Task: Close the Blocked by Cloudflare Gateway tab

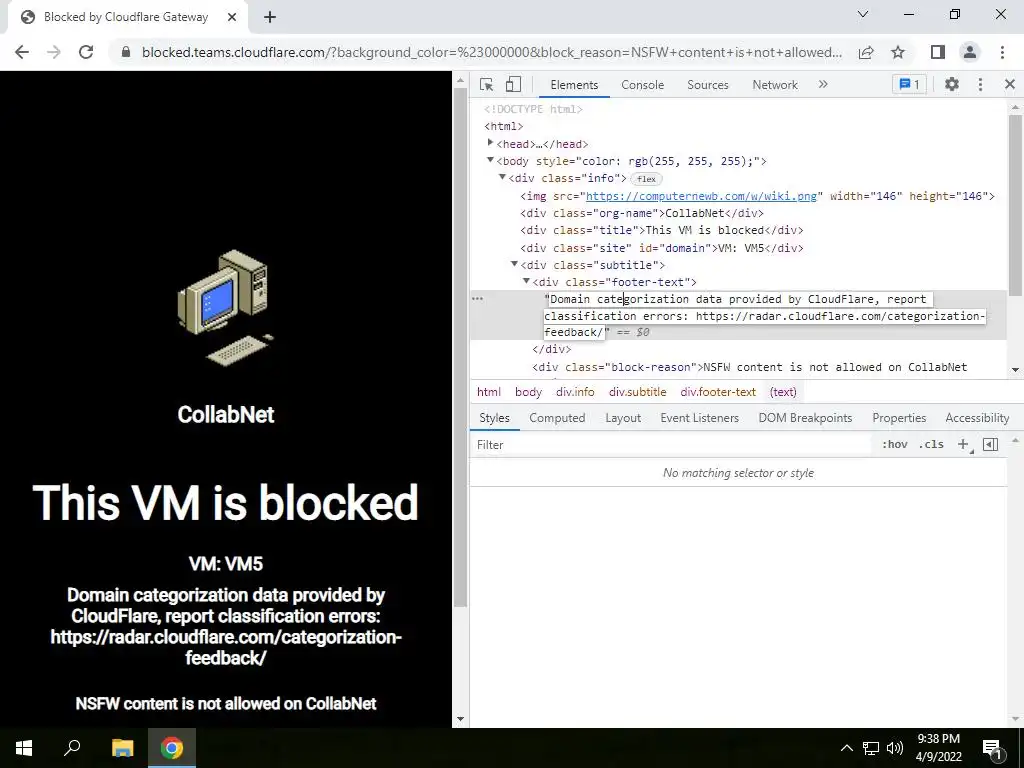Action: coord(232,17)
